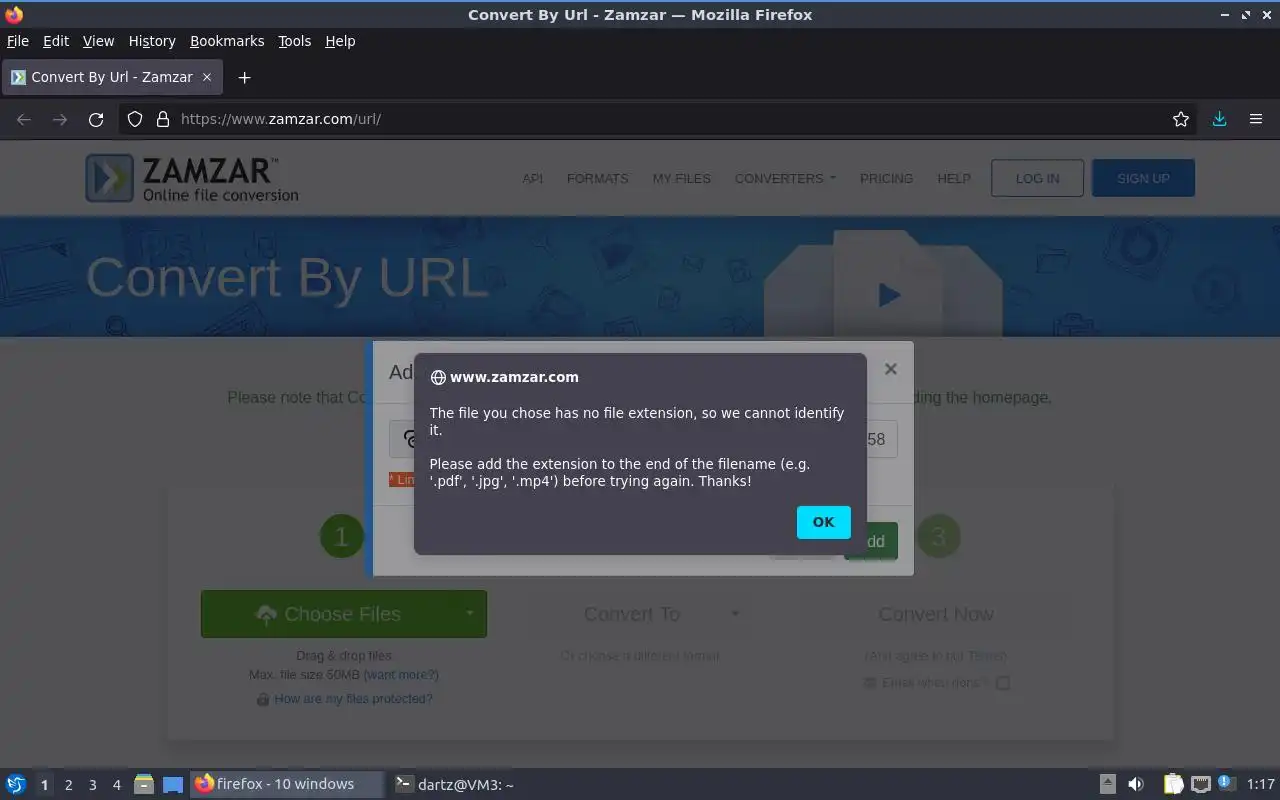
Task: Click the Zamzar logo
Action: click(x=191, y=178)
